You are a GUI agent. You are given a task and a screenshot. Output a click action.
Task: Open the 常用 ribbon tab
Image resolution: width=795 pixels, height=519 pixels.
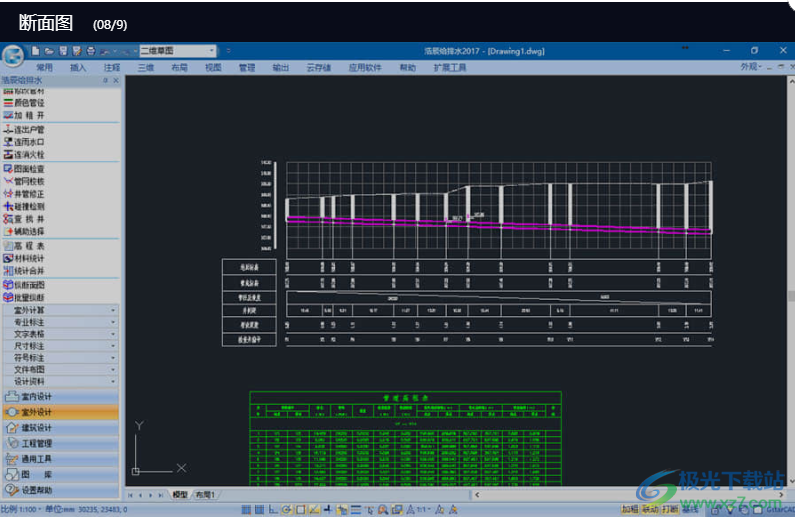(x=44, y=67)
